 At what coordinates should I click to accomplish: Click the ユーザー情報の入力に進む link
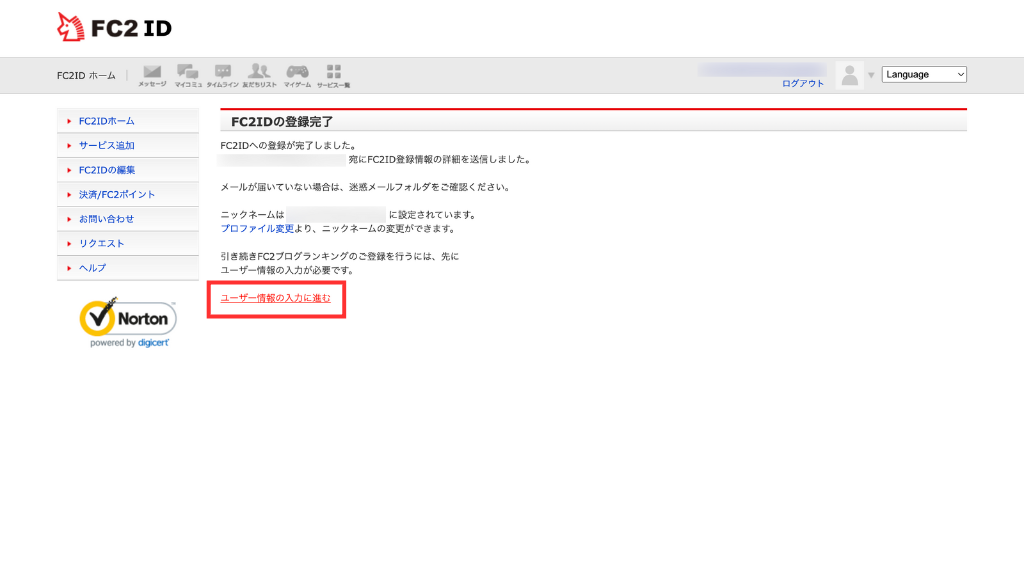point(275,298)
